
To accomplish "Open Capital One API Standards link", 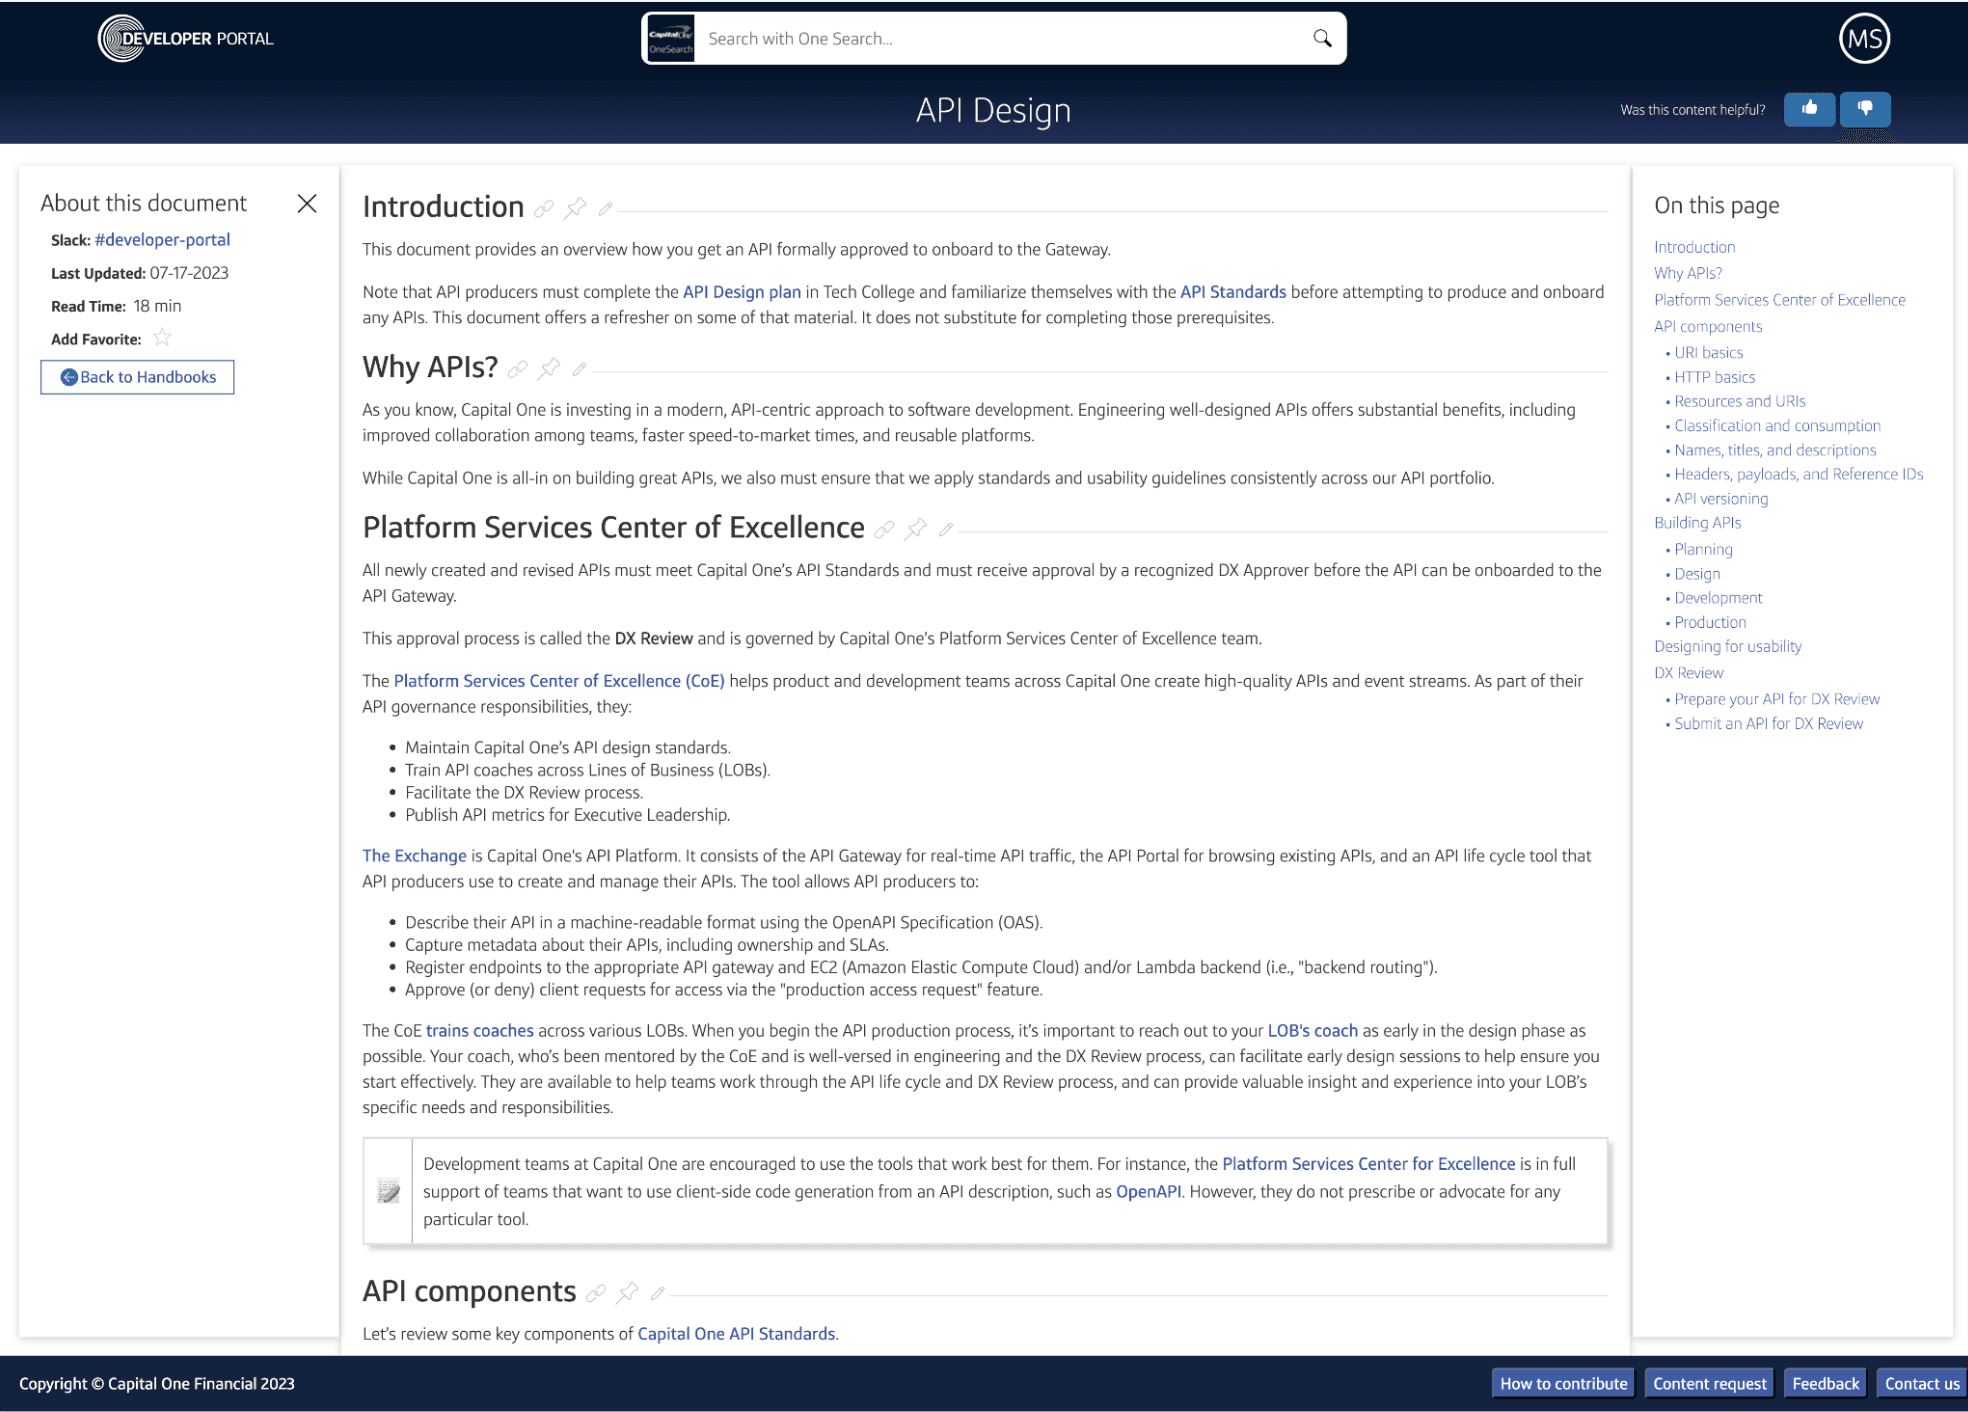I will [736, 1334].
